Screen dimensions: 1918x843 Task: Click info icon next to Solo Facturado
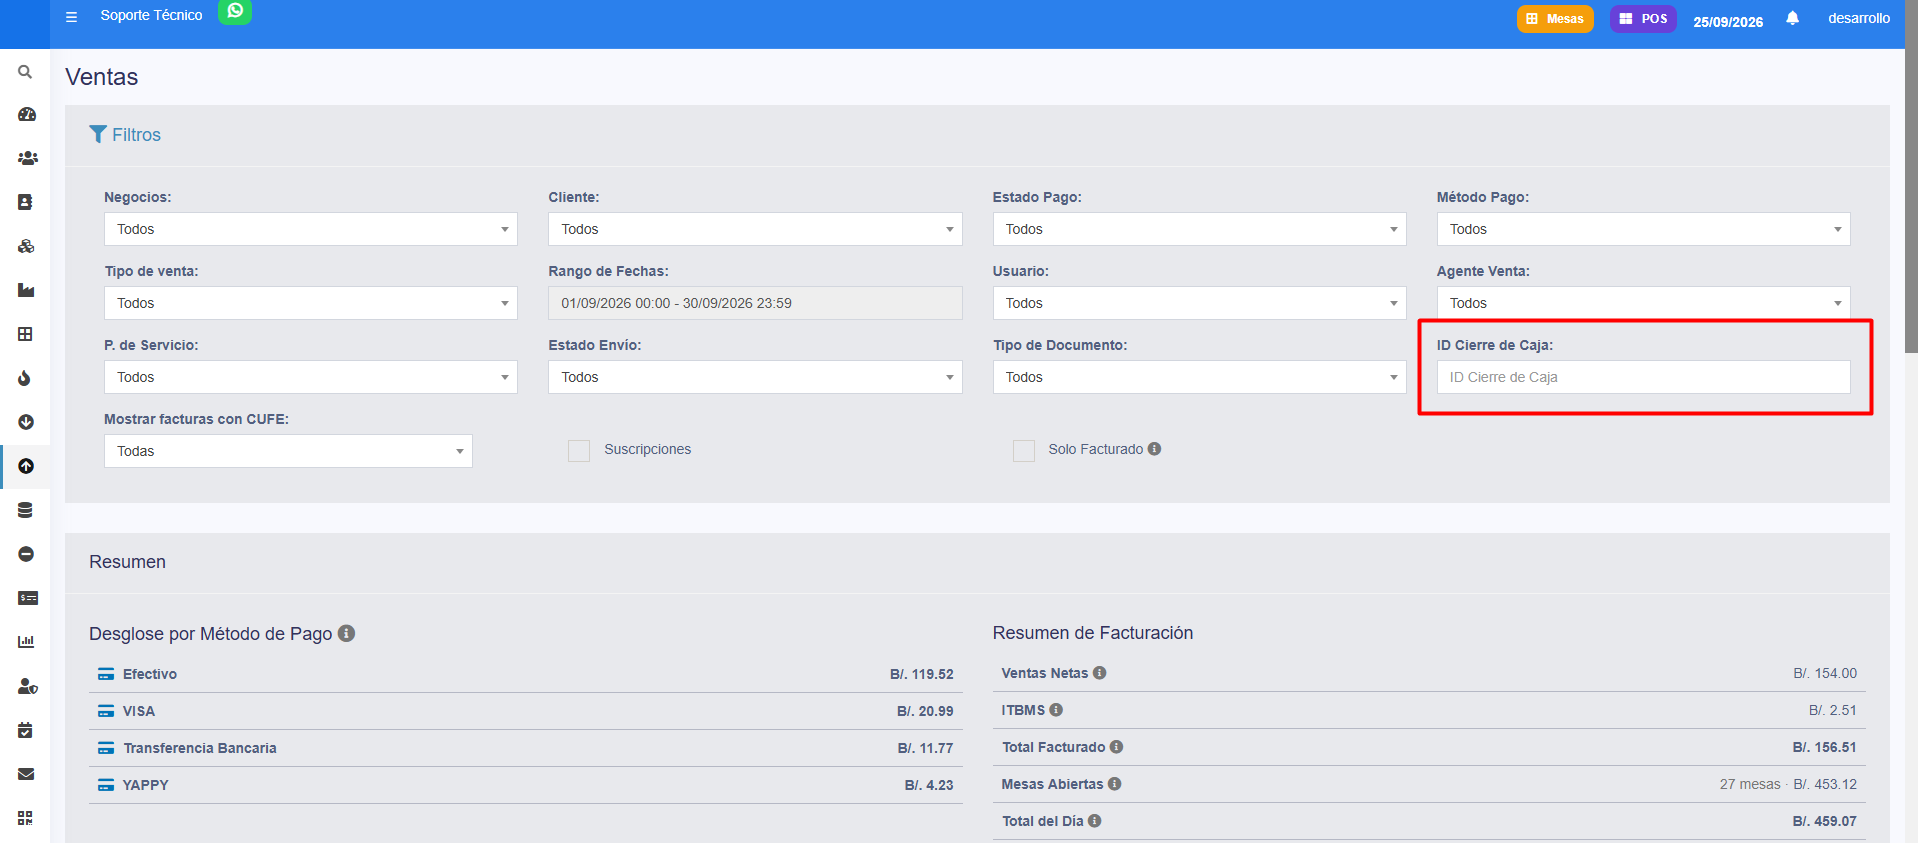tap(1154, 449)
